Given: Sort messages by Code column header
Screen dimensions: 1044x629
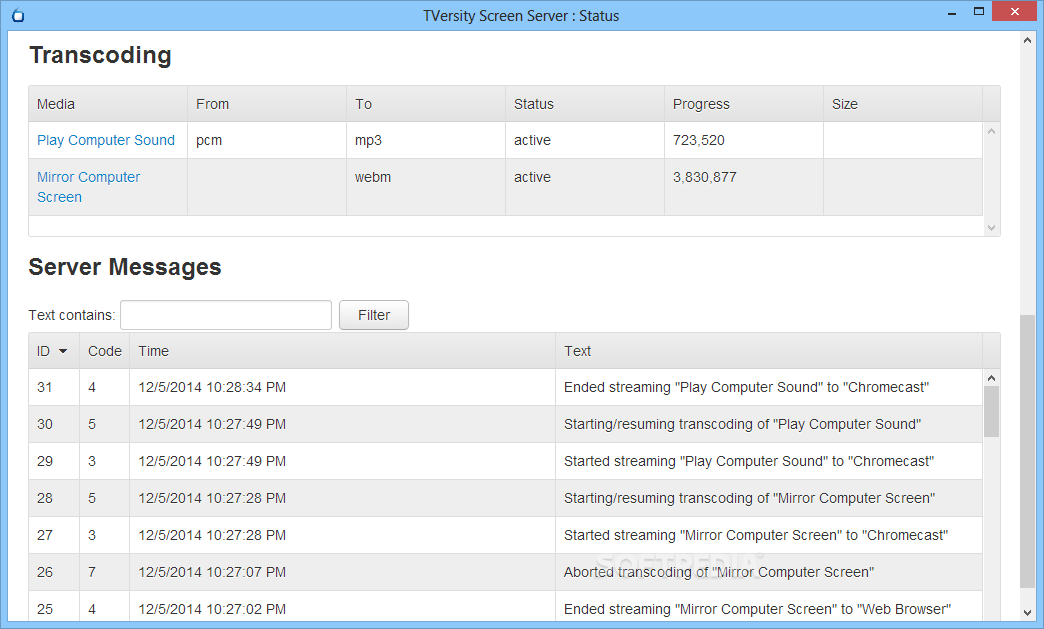Looking at the screenshot, I should click(x=105, y=351).
